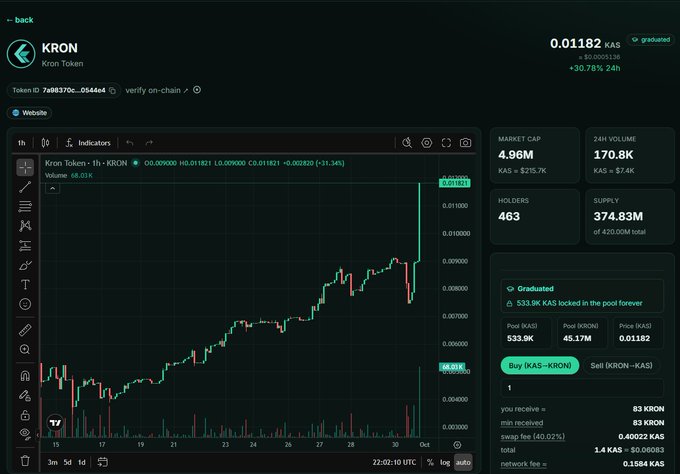
Task: Set chart range to 5d
Action: [67, 462]
